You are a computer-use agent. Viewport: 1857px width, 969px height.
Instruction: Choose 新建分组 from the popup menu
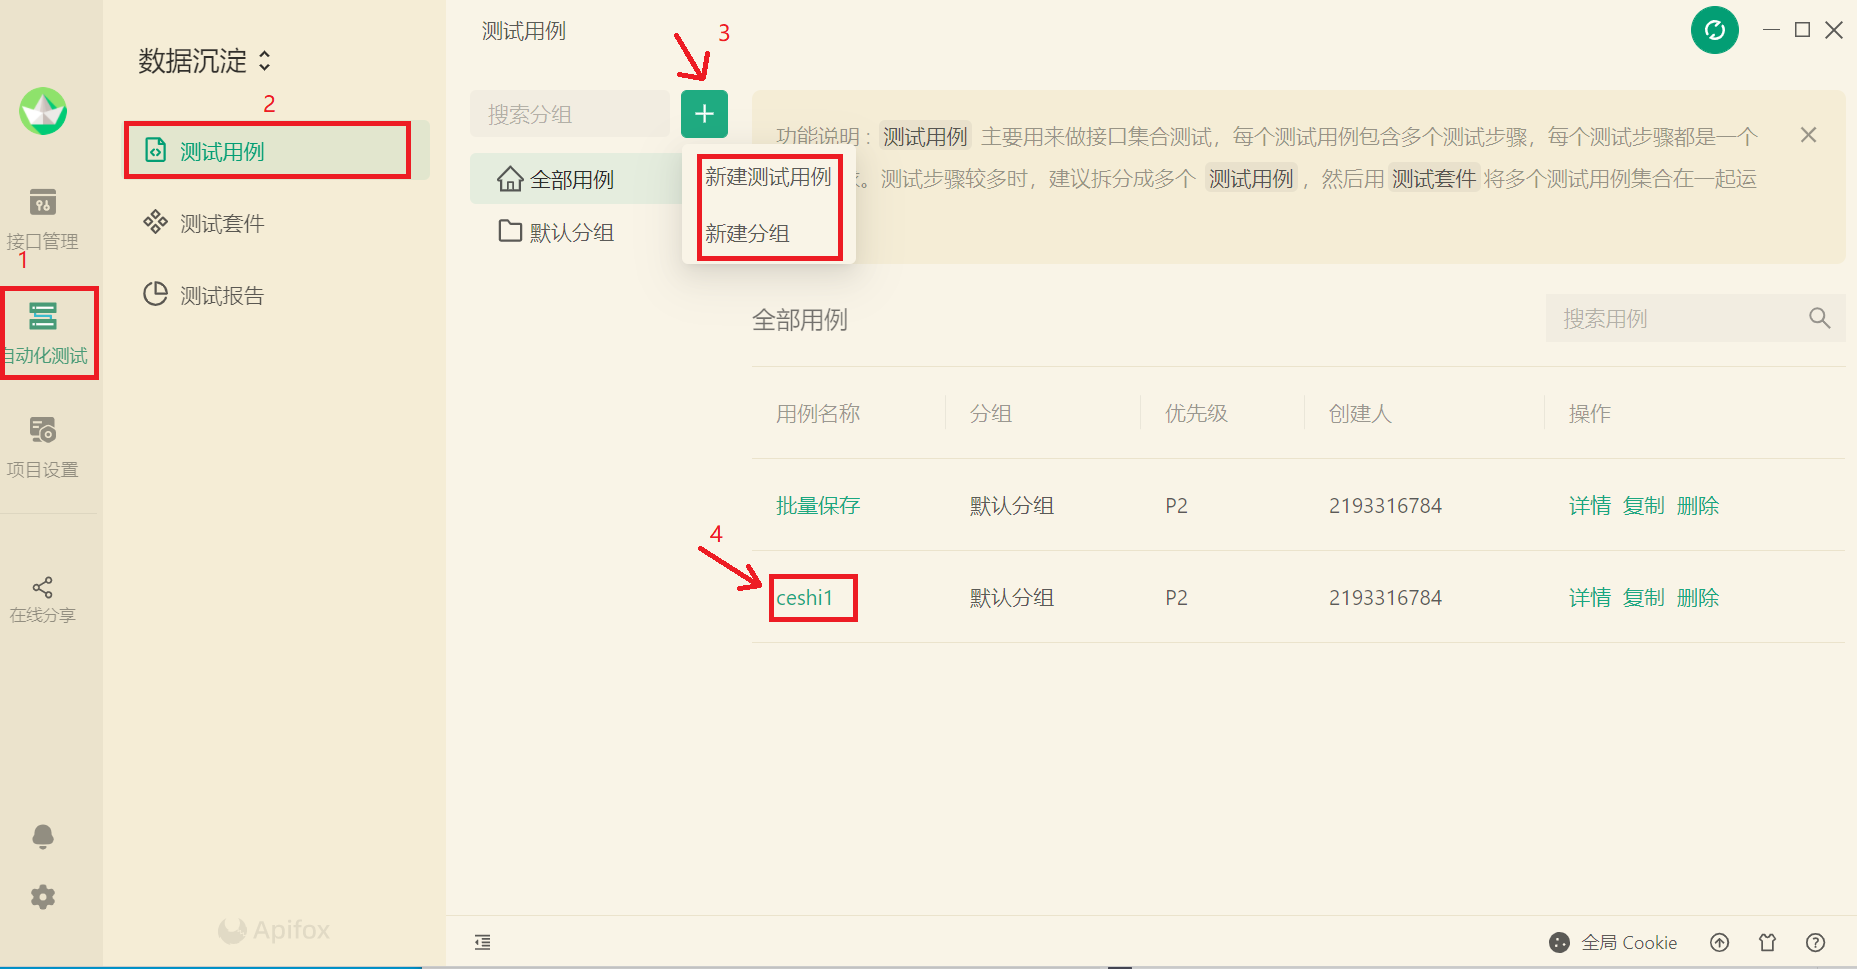(747, 233)
